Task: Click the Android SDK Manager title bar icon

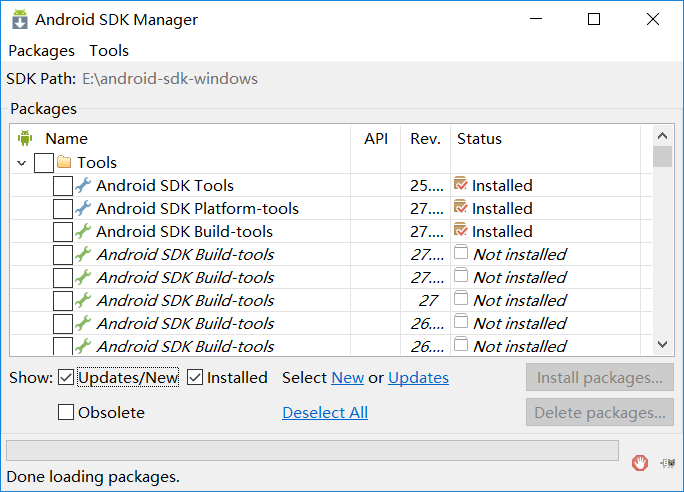Action: point(20,19)
